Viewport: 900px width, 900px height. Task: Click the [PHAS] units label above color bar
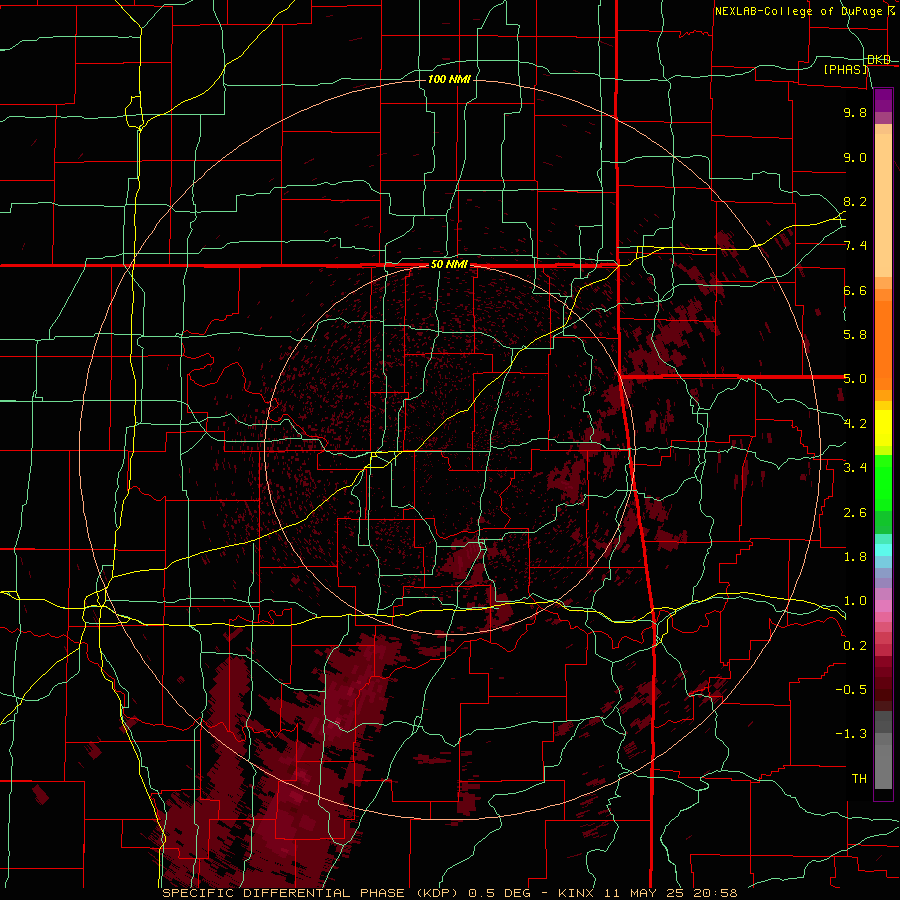[x=845, y=69]
